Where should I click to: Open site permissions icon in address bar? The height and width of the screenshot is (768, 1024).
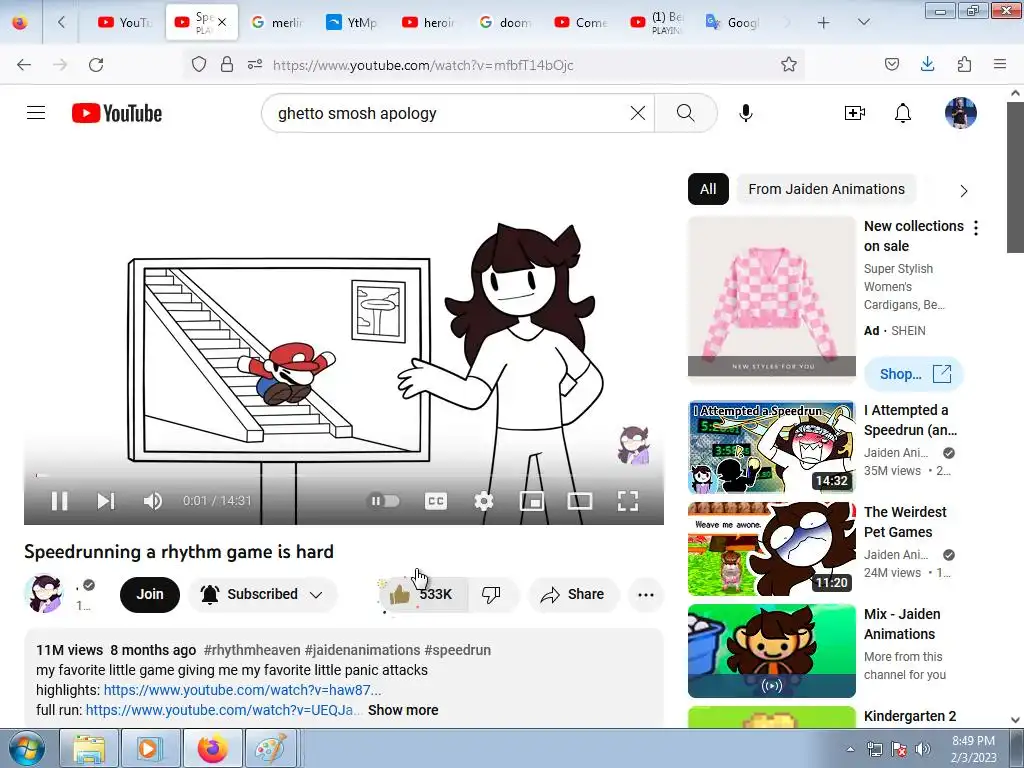click(x=255, y=65)
